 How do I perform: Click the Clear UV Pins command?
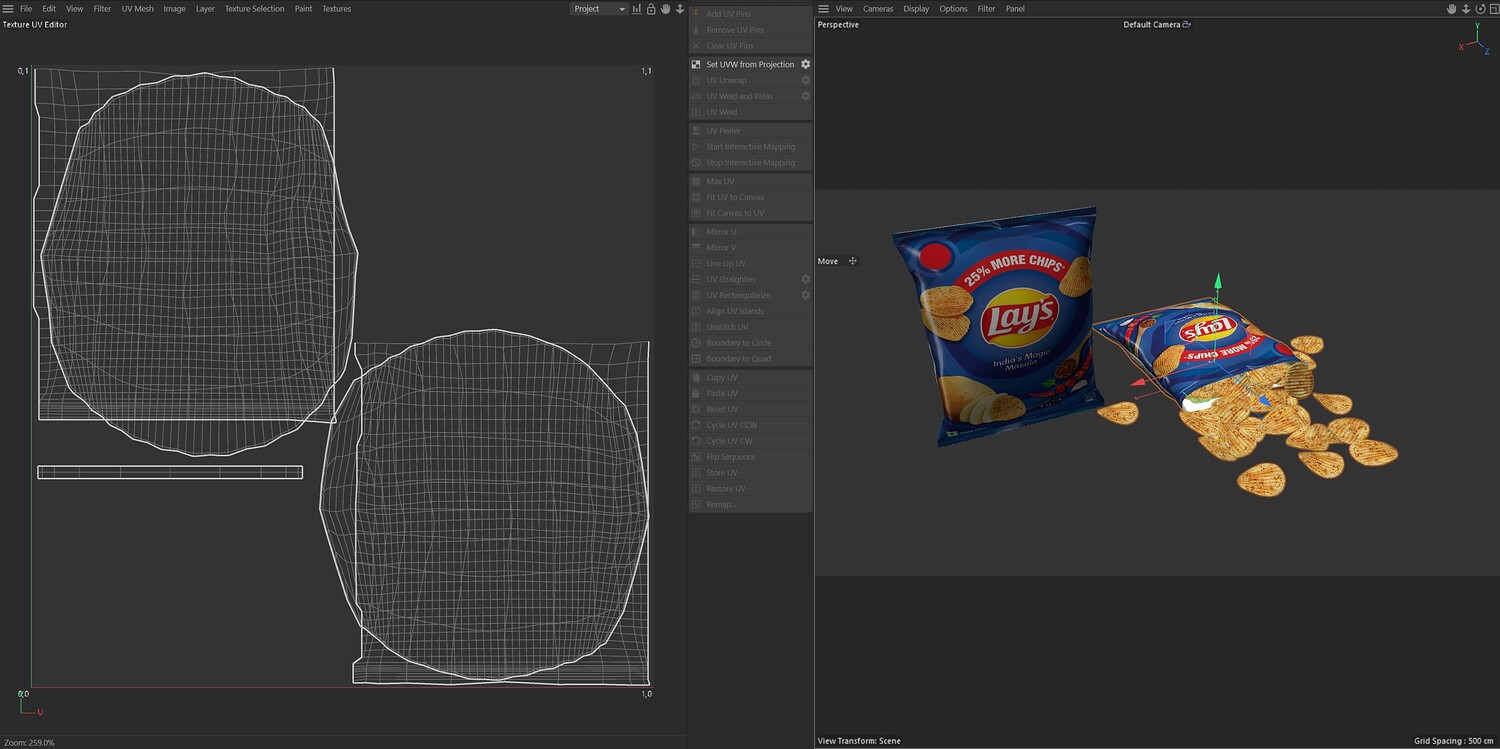750,46
